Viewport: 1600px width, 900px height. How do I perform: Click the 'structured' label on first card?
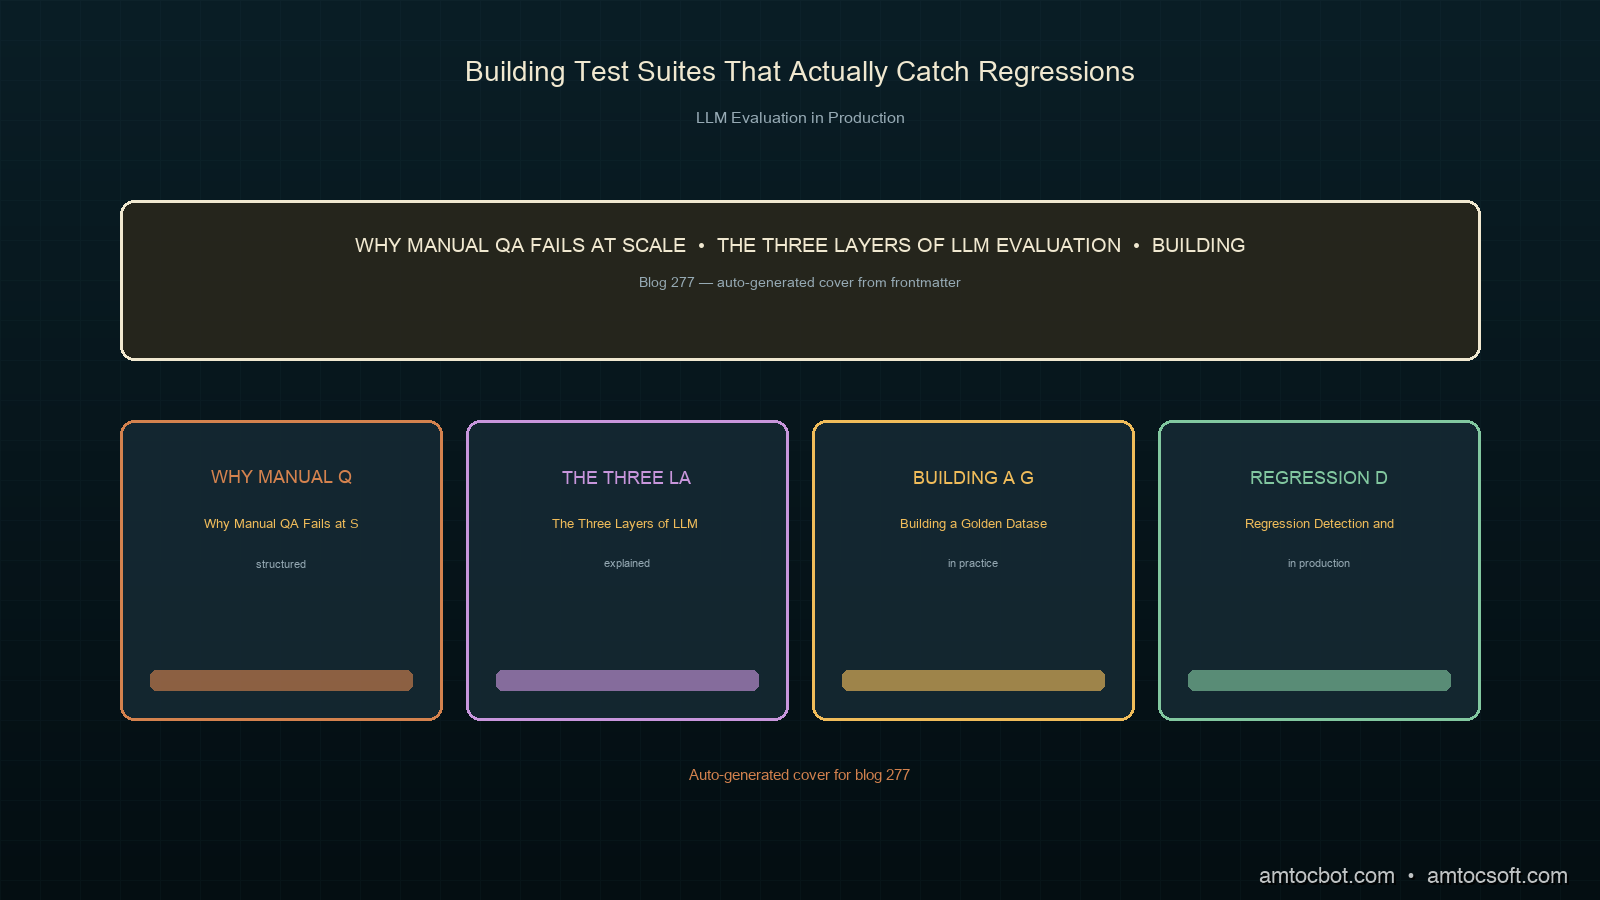coord(281,564)
